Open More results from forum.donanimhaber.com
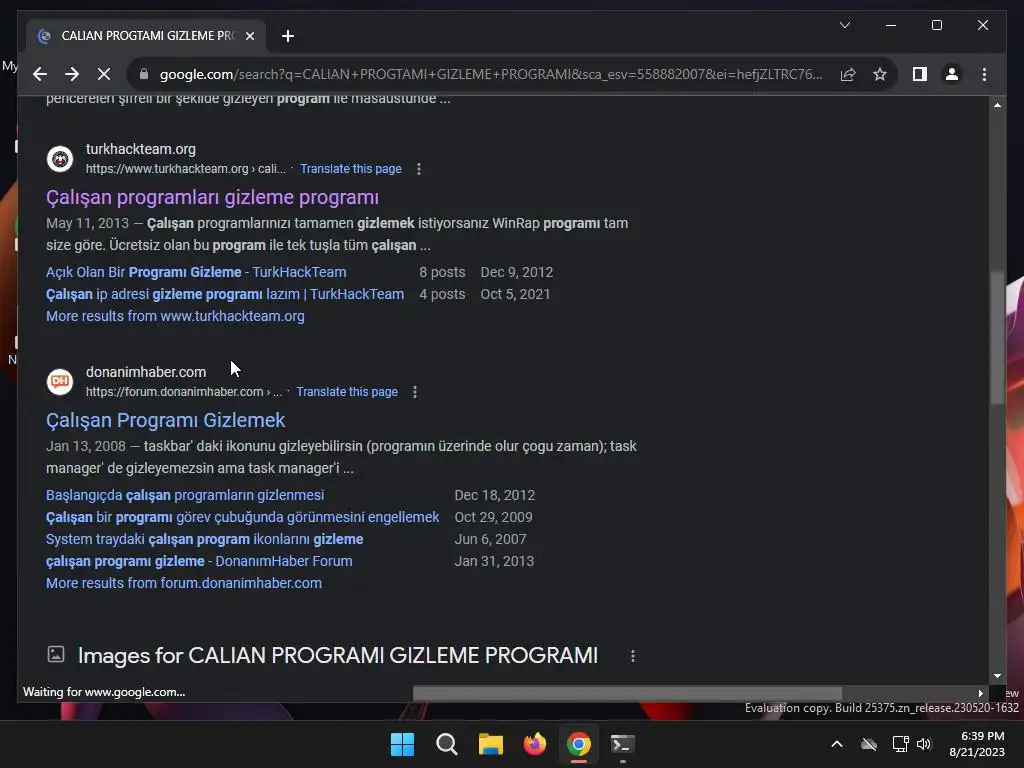Viewport: 1024px width, 768px height. click(x=184, y=583)
